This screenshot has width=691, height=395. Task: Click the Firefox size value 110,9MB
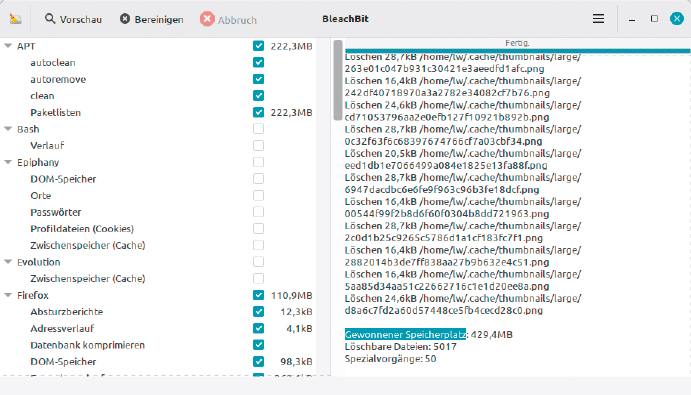pyautogui.click(x=291, y=295)
